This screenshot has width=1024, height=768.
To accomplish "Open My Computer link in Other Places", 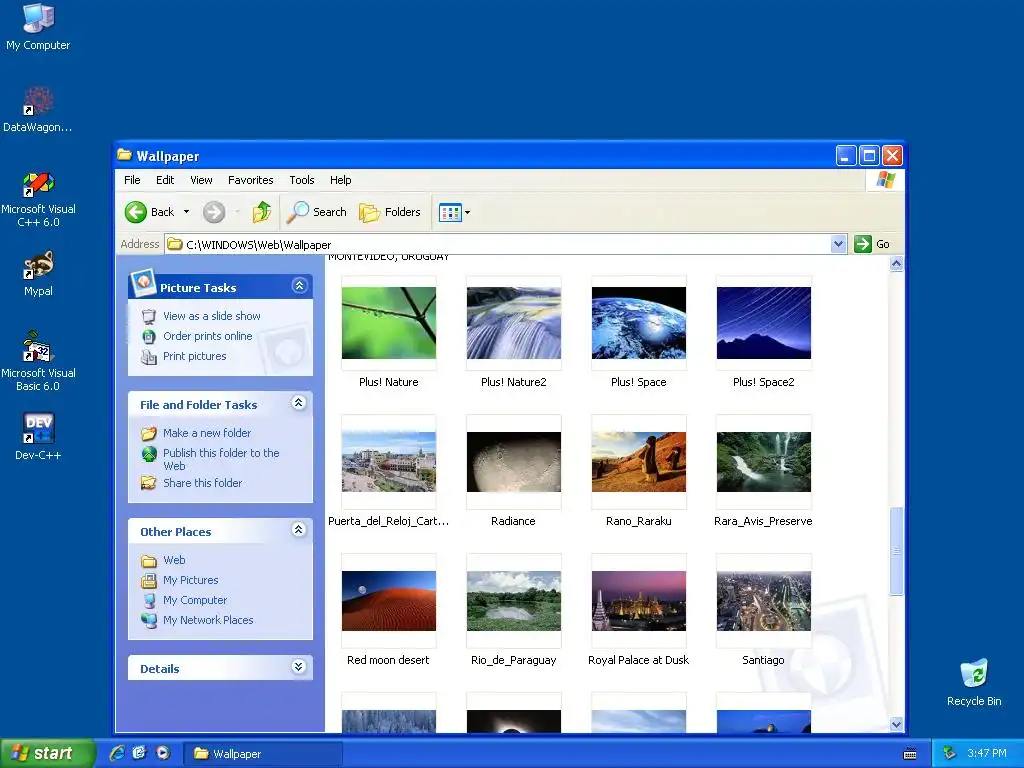I will click(x=195, y=600).
